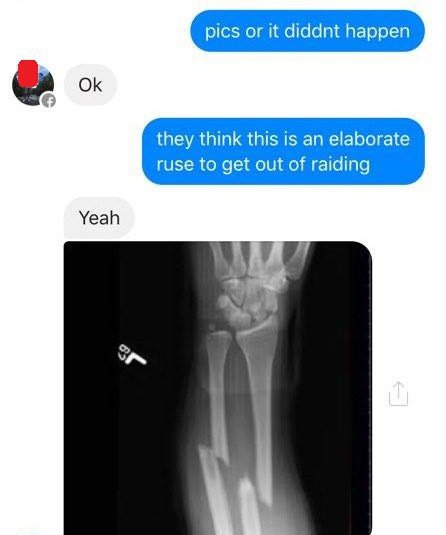Click the red mark covering the avatar
The width and height of the screenshot is (446, 535).
[x=28, y=73]
